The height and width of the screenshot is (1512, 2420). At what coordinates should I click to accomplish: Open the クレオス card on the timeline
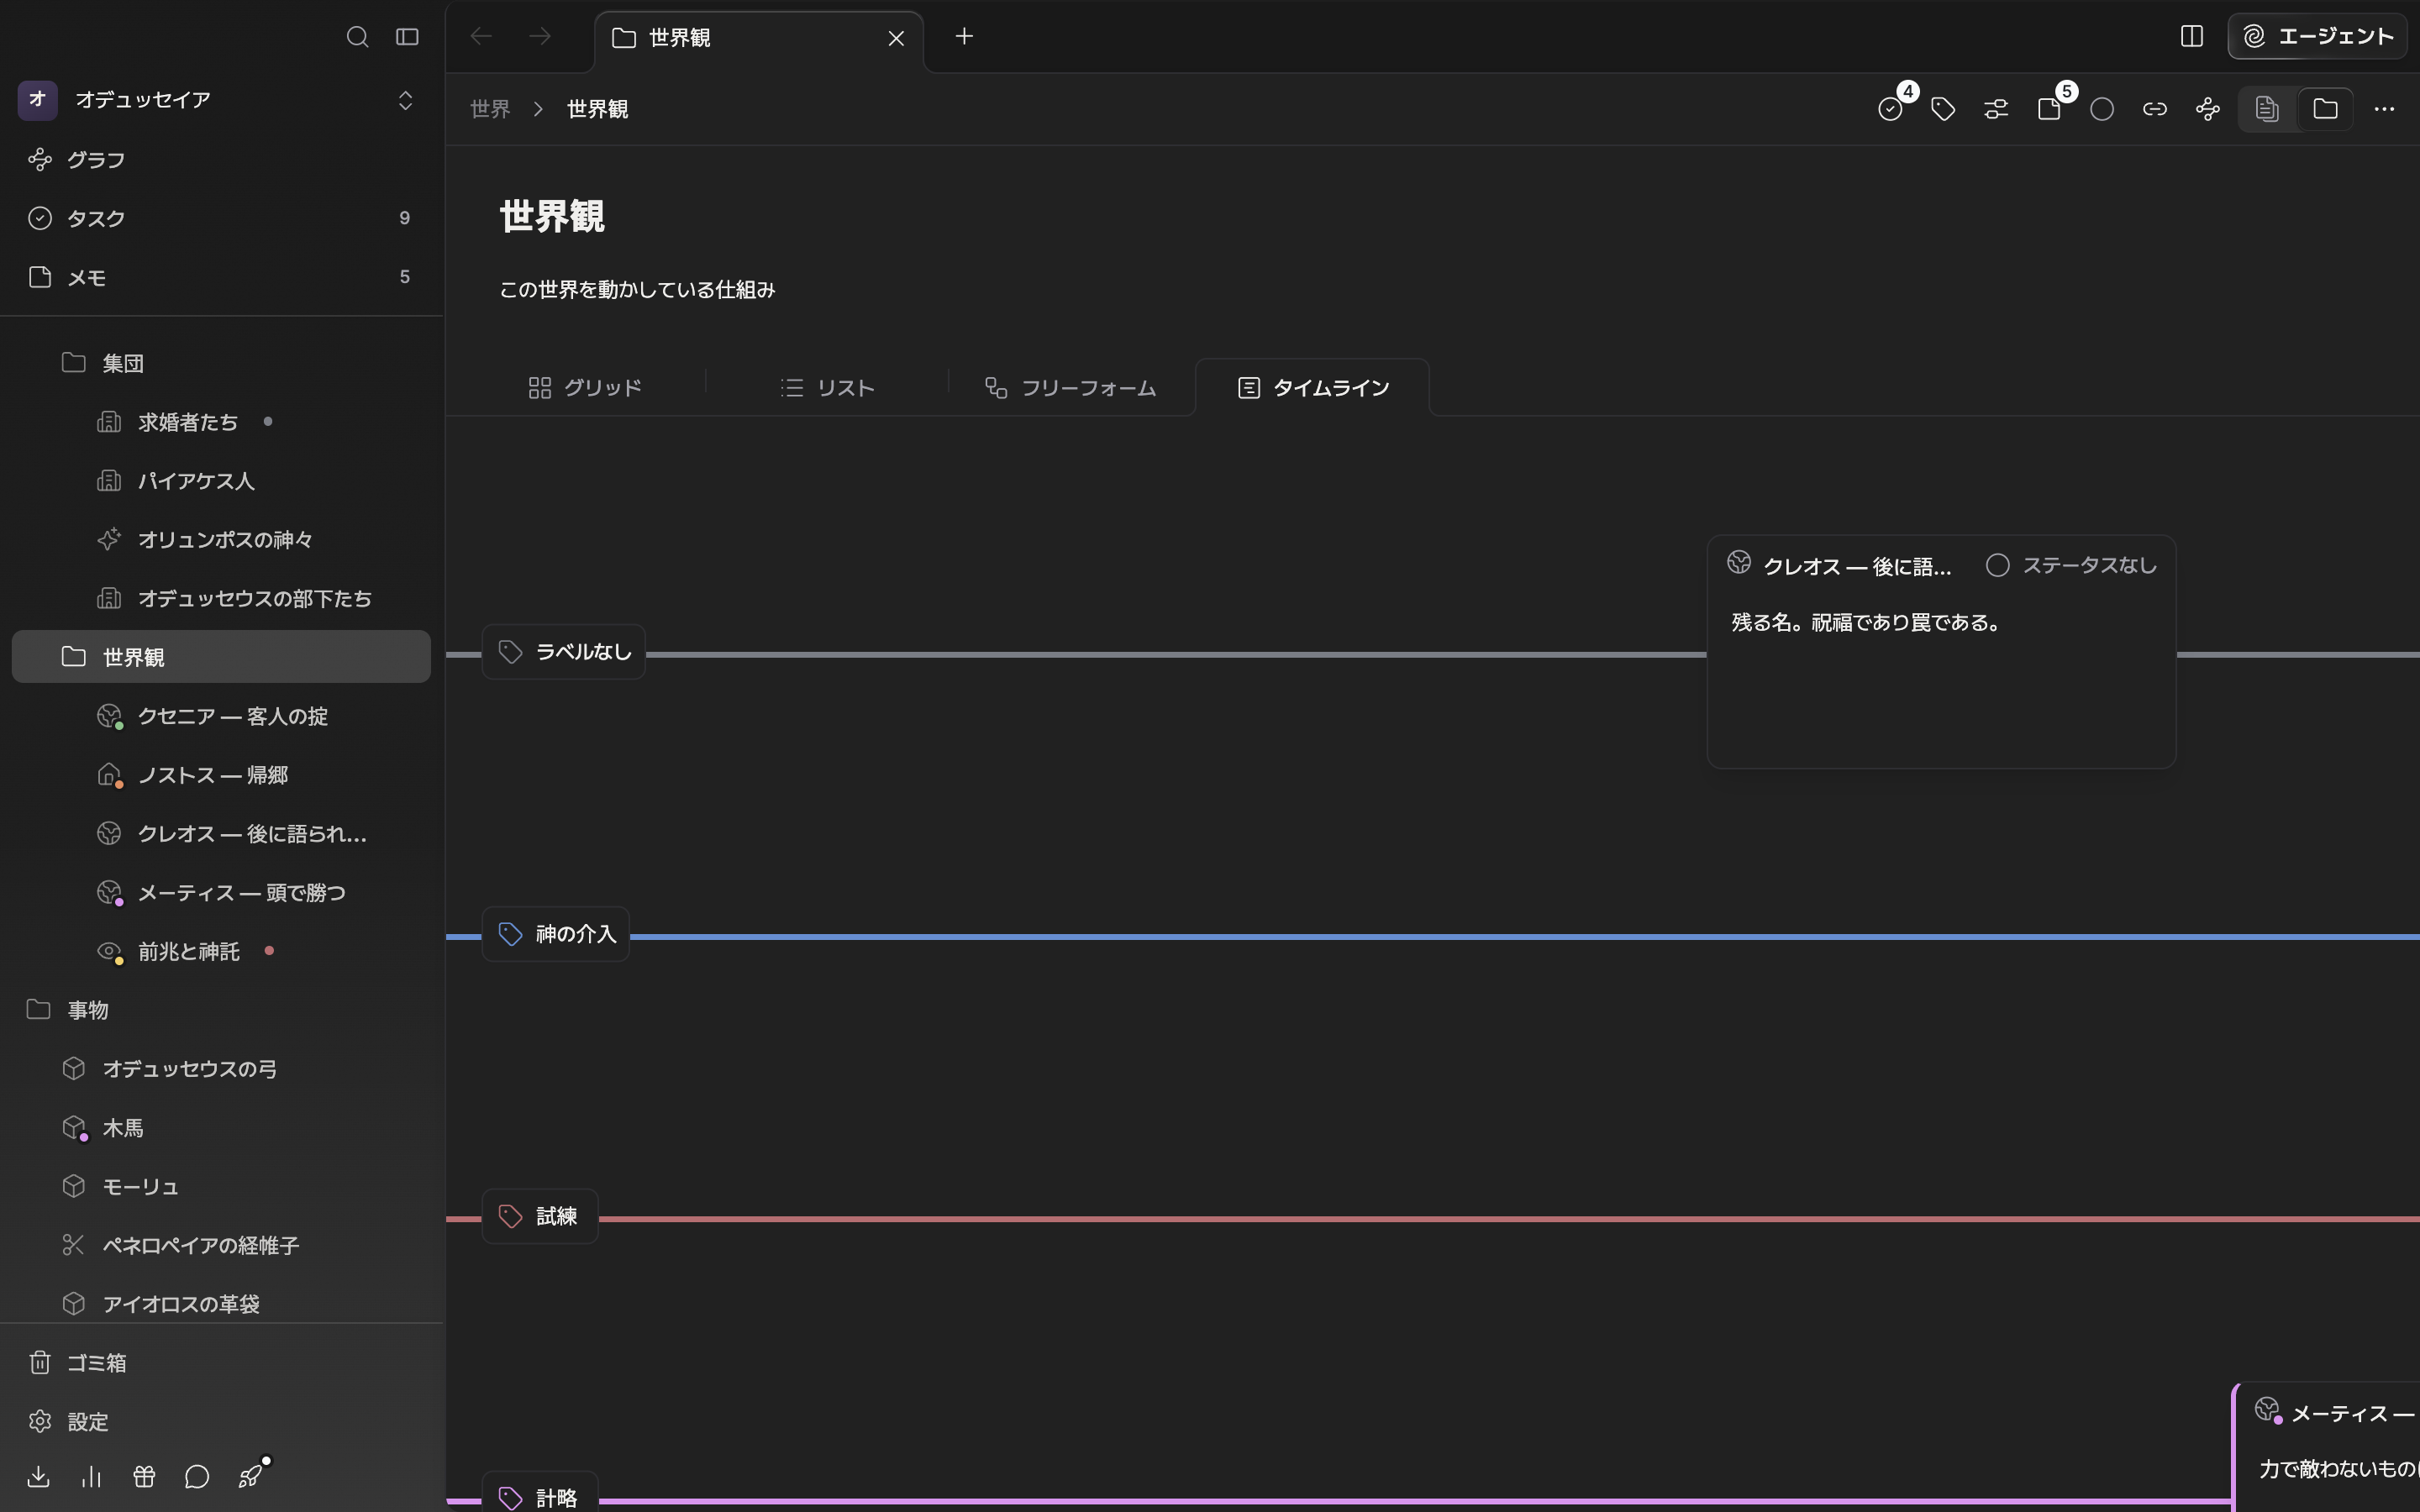pyautogui.click(x=1941, y=652)
